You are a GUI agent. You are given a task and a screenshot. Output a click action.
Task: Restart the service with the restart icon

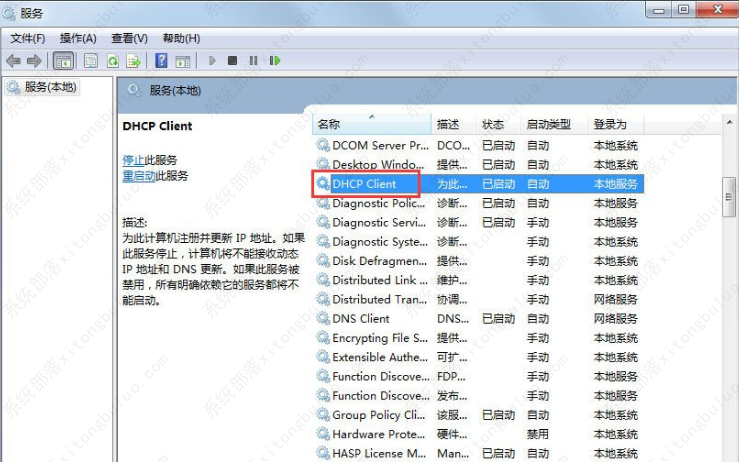click(x=275, y=60)
